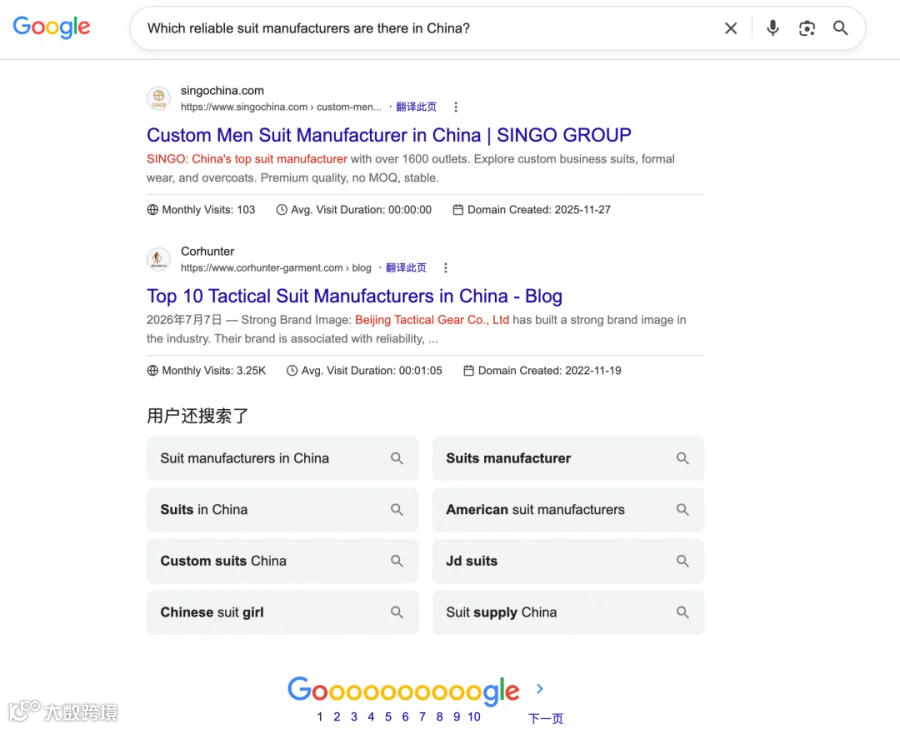
Task: Go to results page 6
Action: (405, 716)
